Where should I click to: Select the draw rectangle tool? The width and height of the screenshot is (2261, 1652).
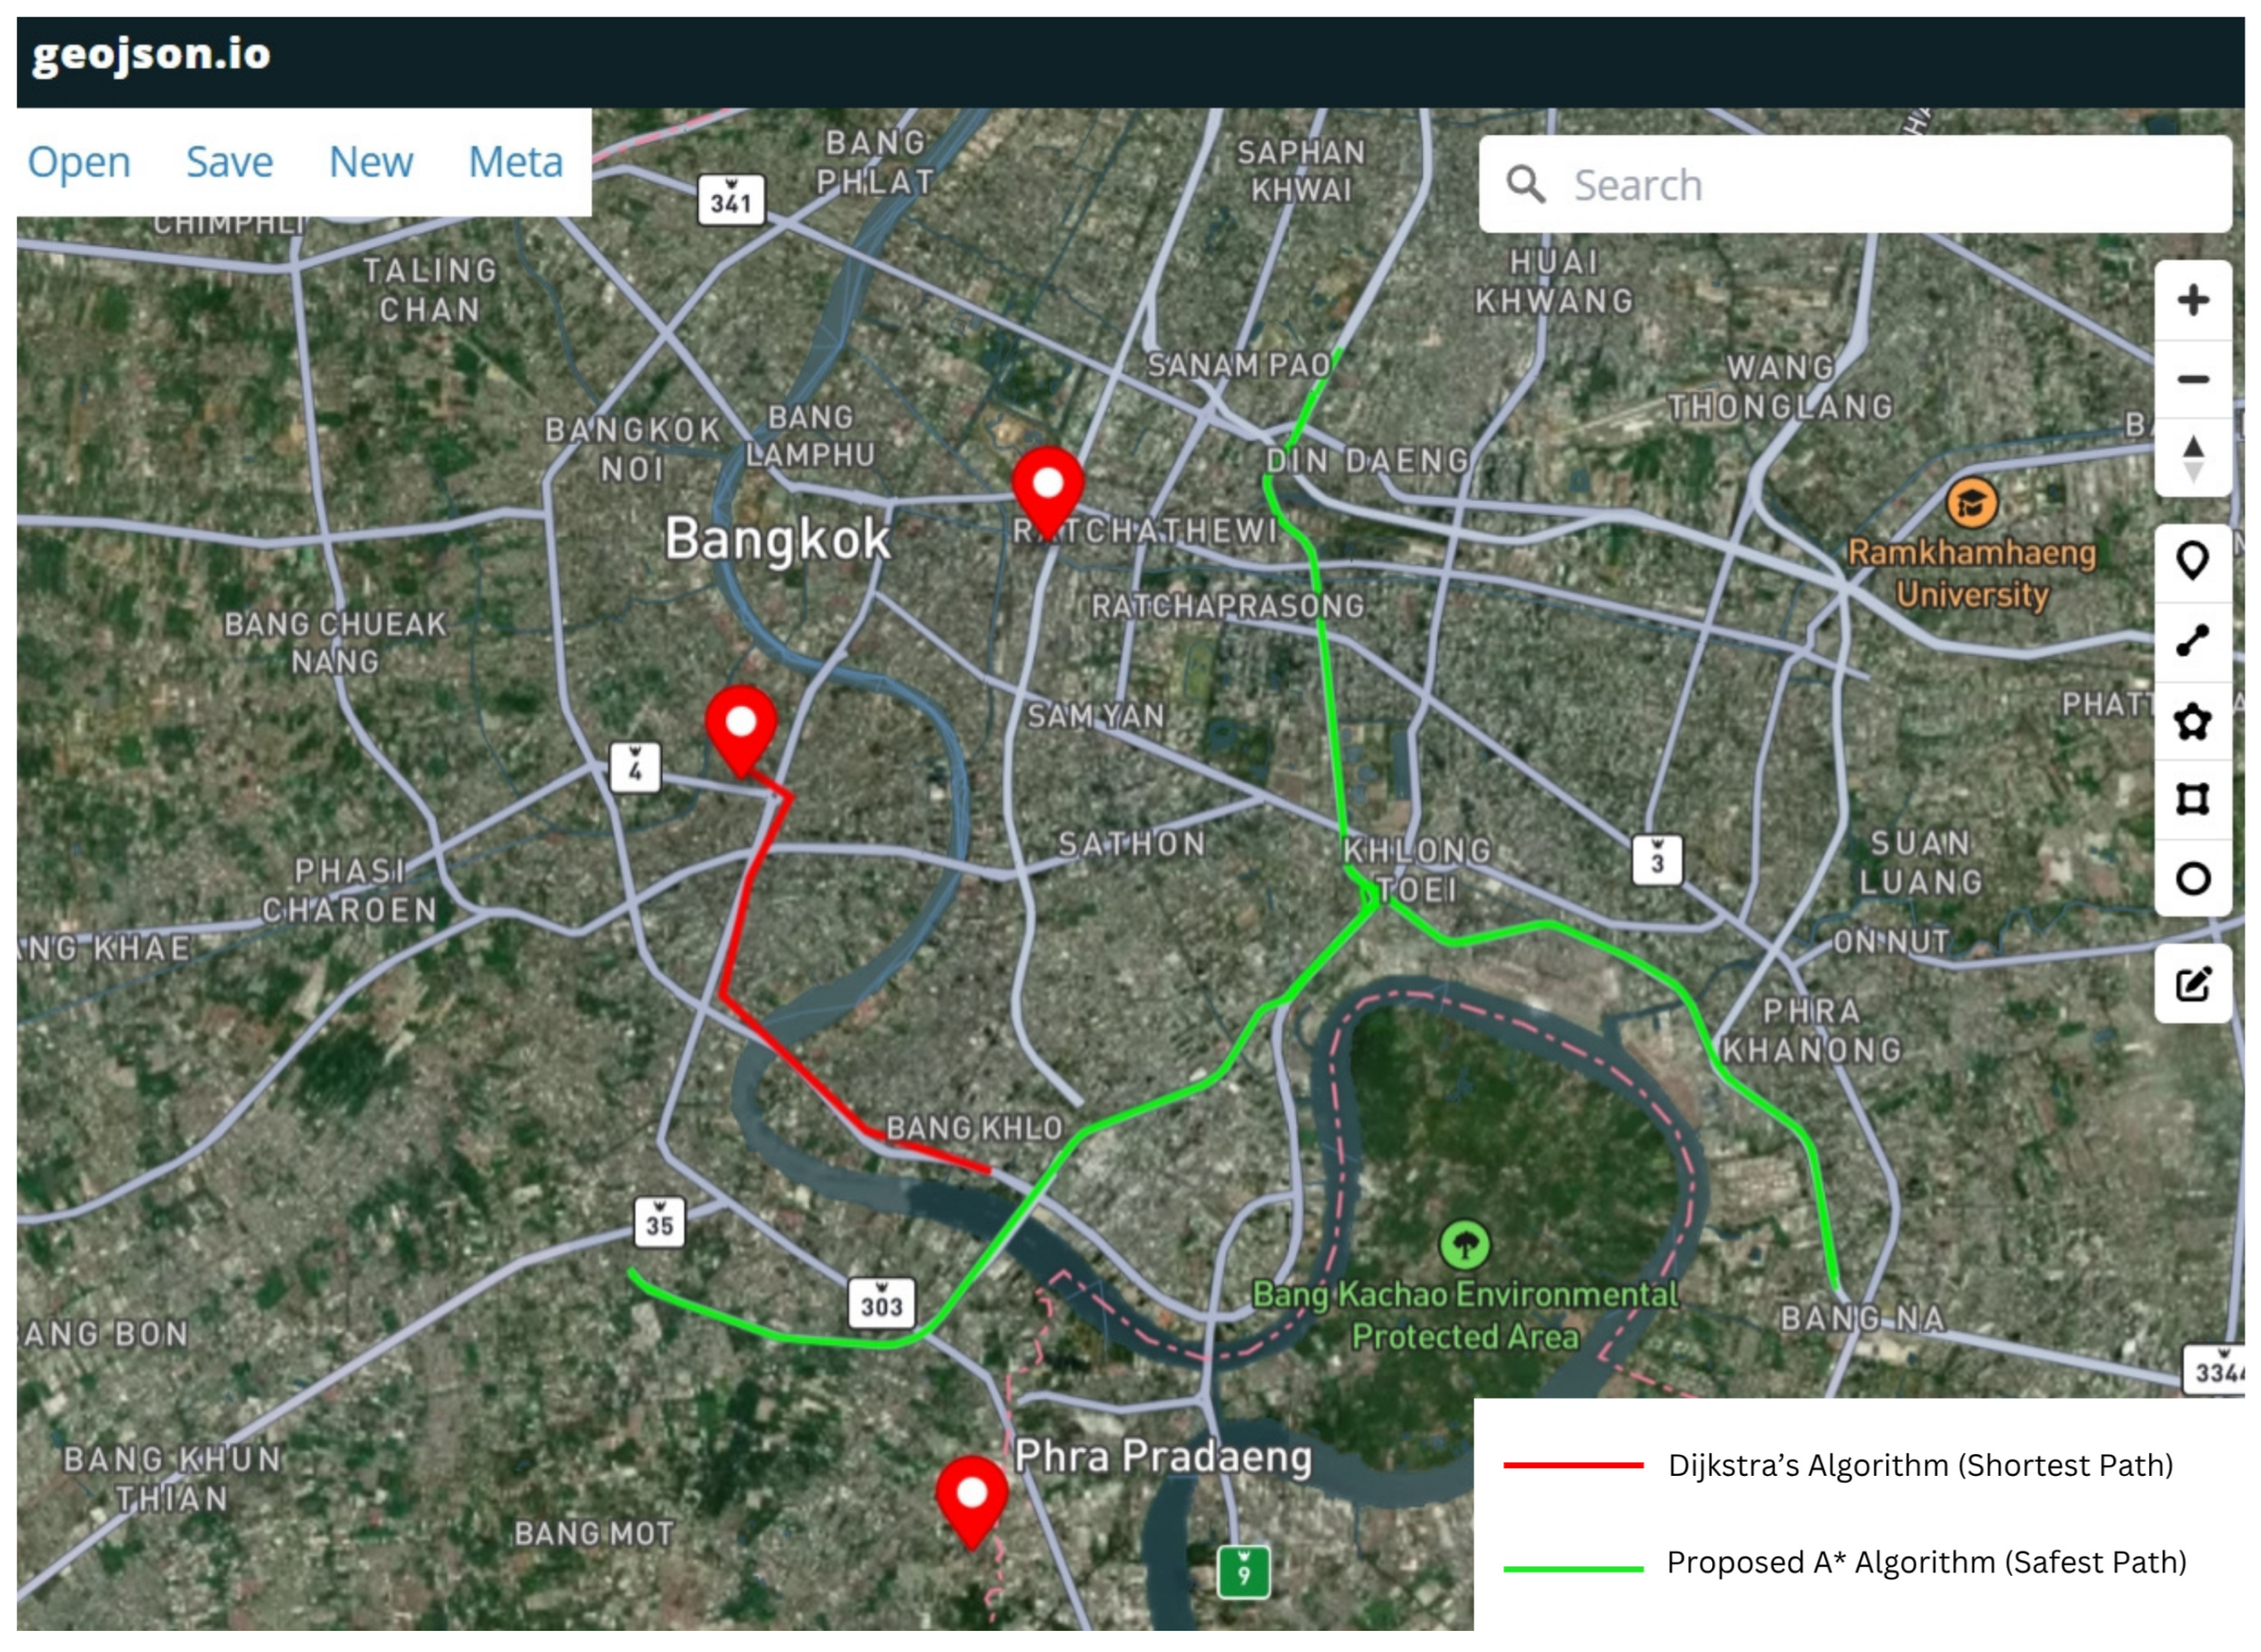(2192, 800)
